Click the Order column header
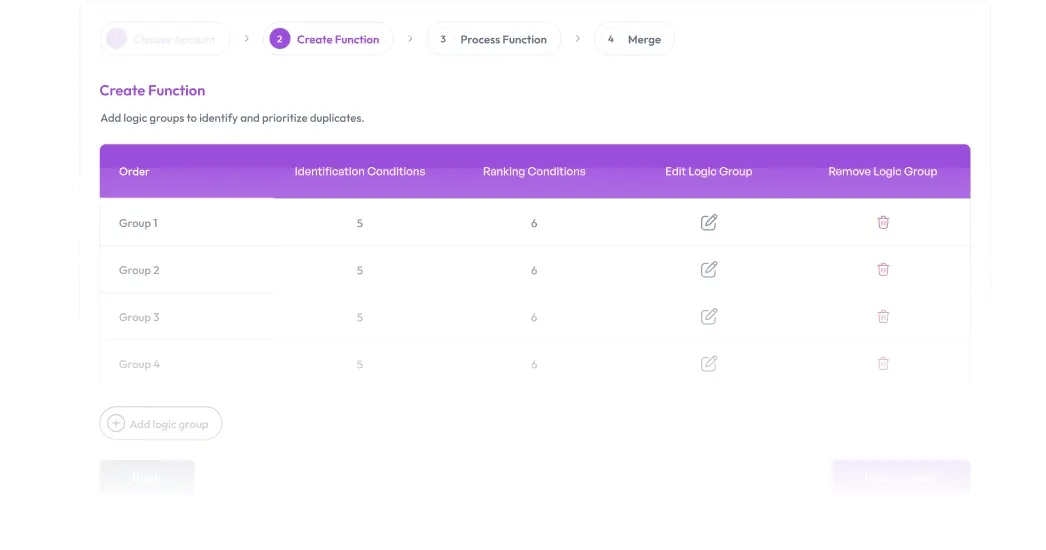The image size is (1046, 550). (x=134, y=172)
